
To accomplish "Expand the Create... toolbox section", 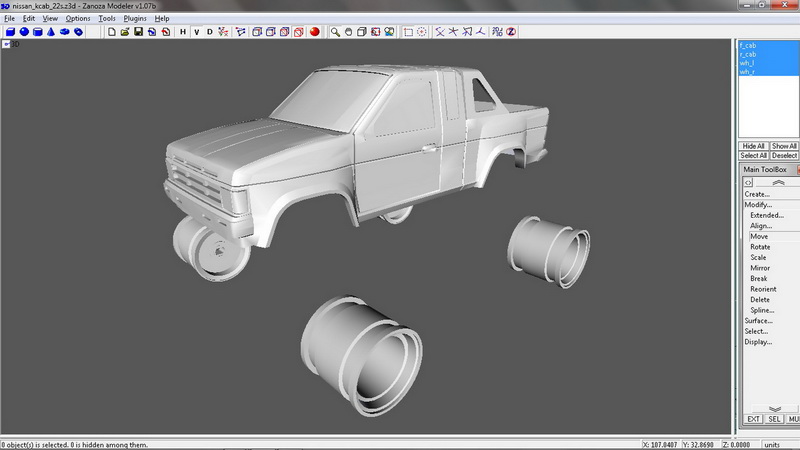I will tap(757, 194).
